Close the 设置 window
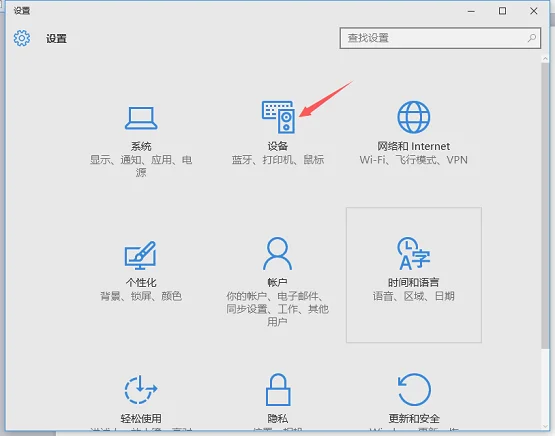Screen dimensions: 555x436 coord(534,11)
